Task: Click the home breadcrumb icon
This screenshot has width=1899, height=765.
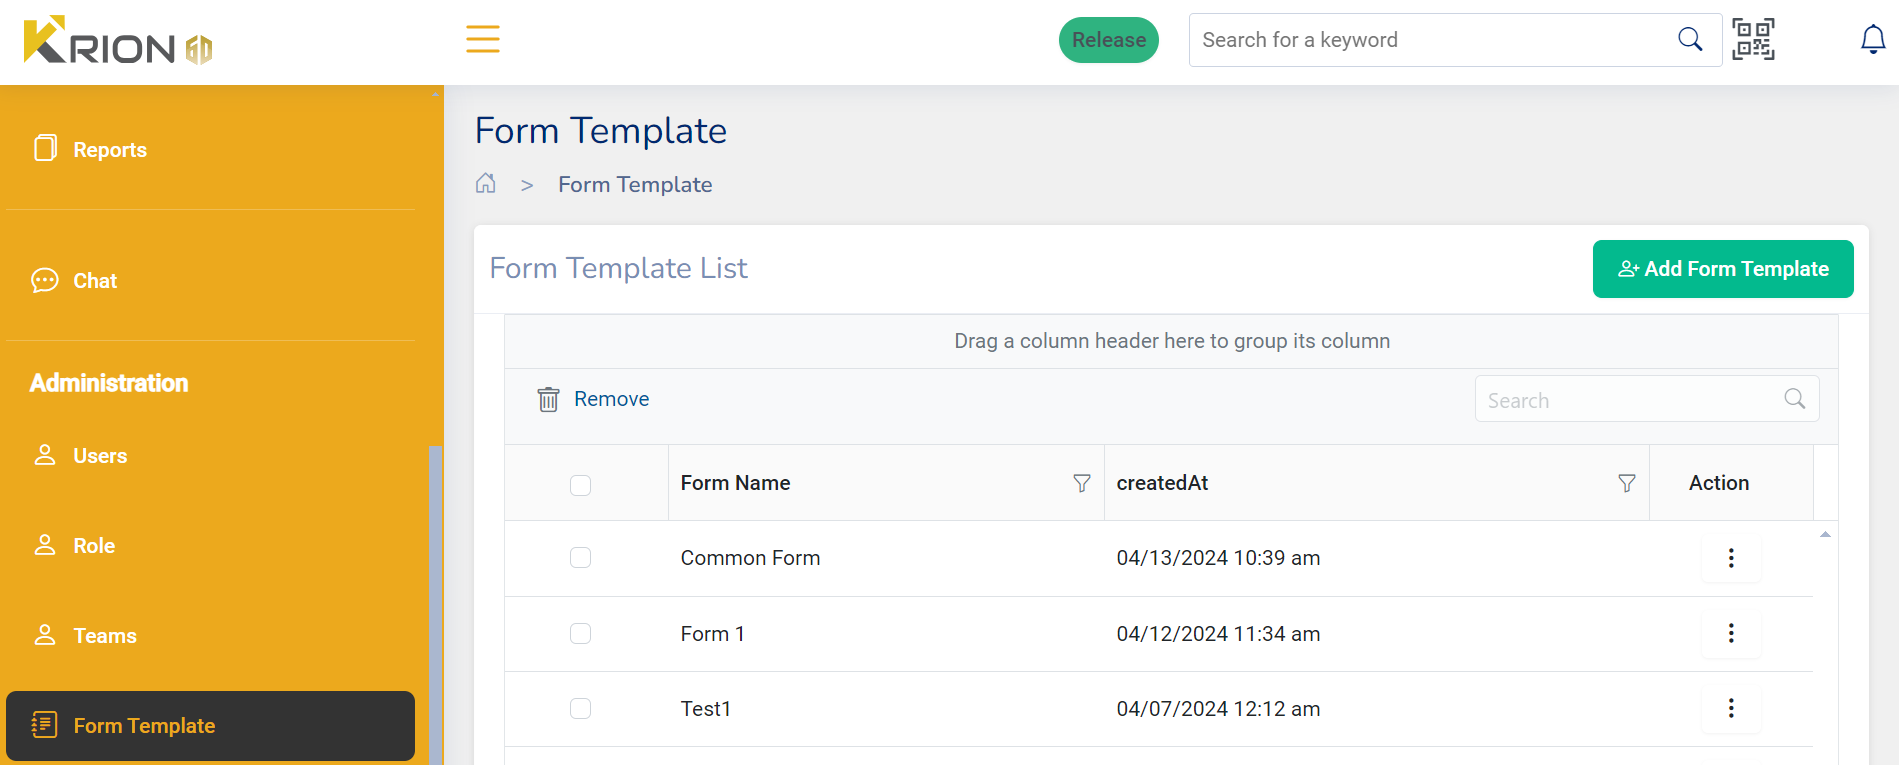Action: (x=486, y=184)
